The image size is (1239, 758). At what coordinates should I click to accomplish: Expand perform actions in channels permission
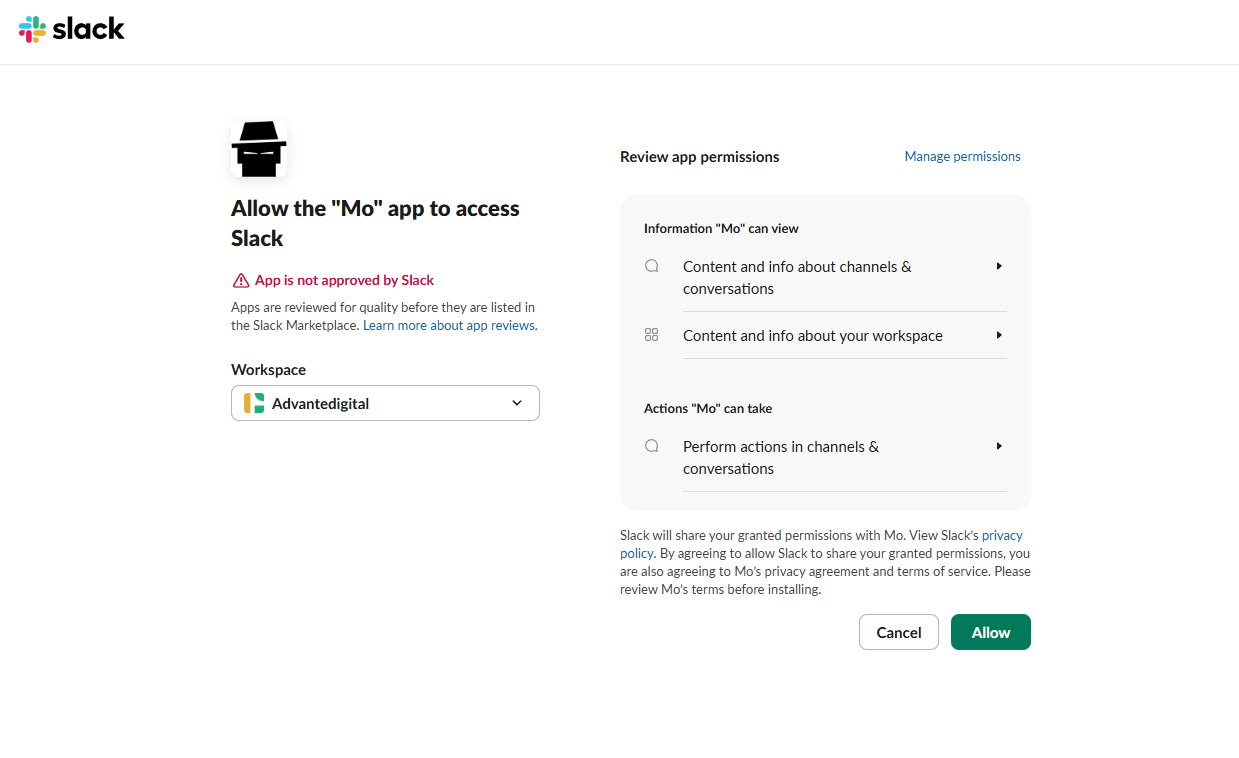[998, 446]
